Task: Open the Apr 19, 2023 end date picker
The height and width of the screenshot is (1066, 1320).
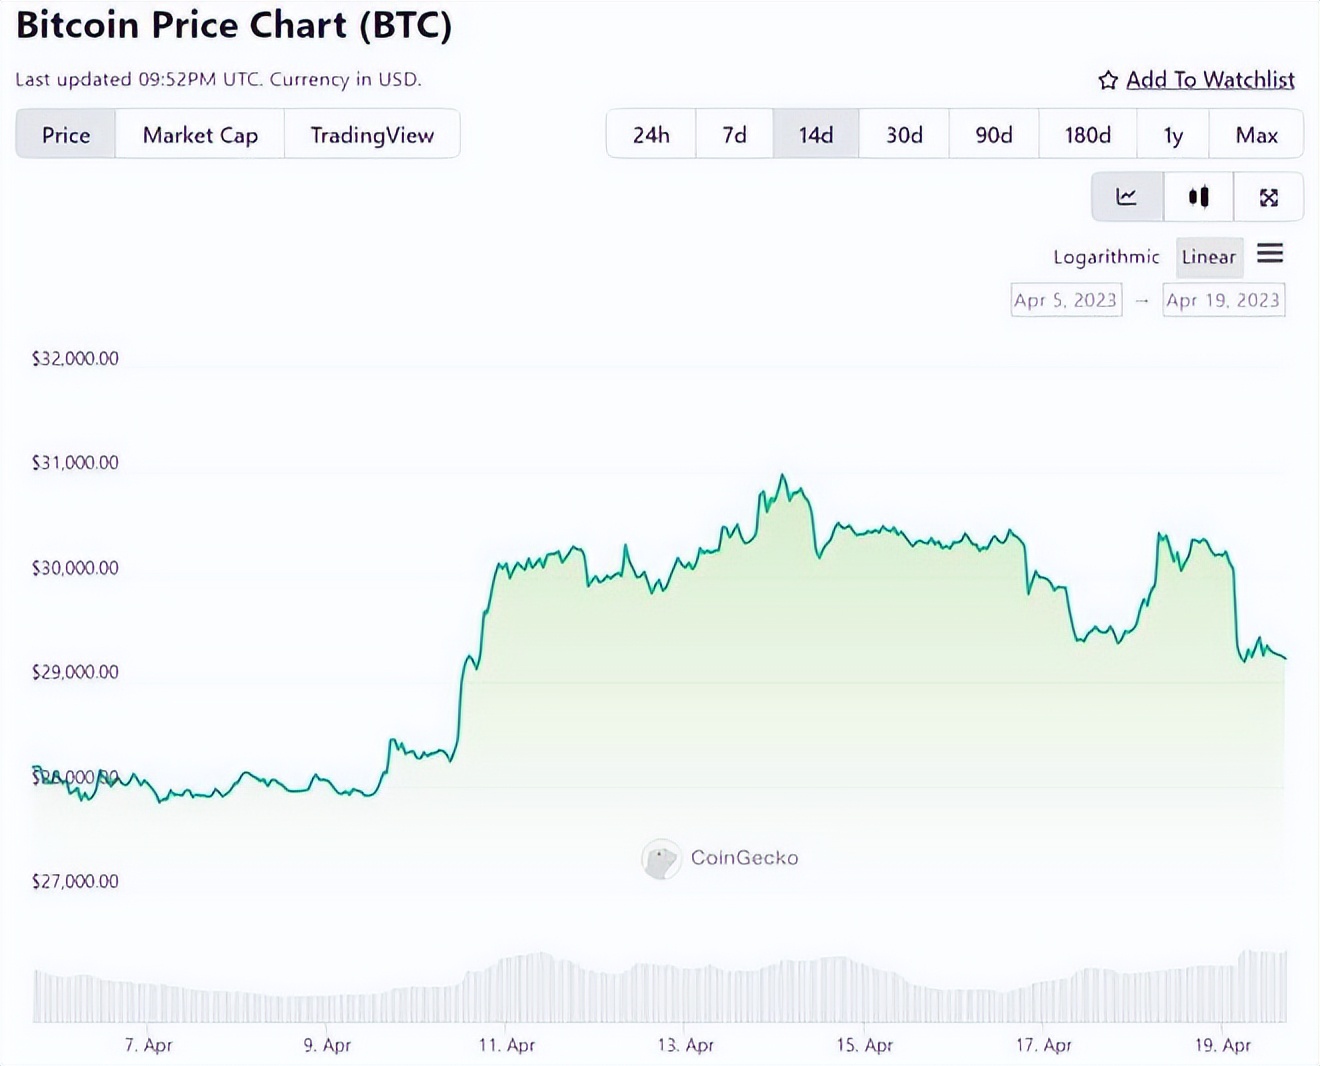Action: [1223, 299]
